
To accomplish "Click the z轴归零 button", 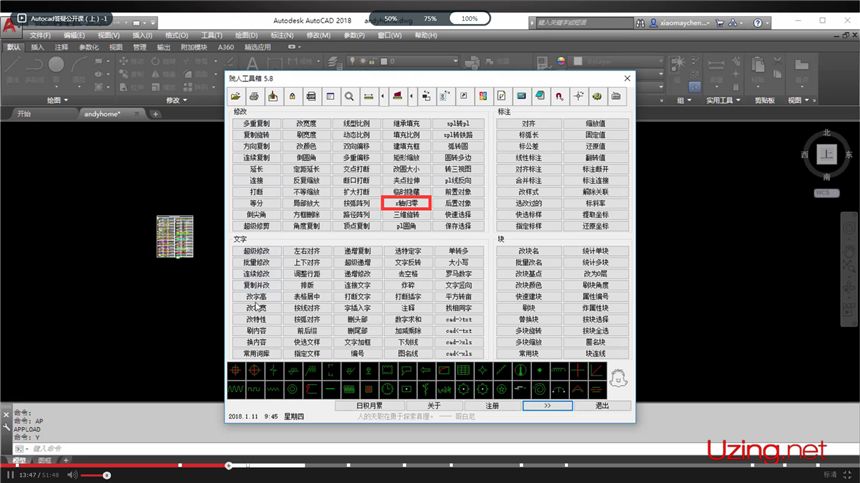I will tap(406, 202).
